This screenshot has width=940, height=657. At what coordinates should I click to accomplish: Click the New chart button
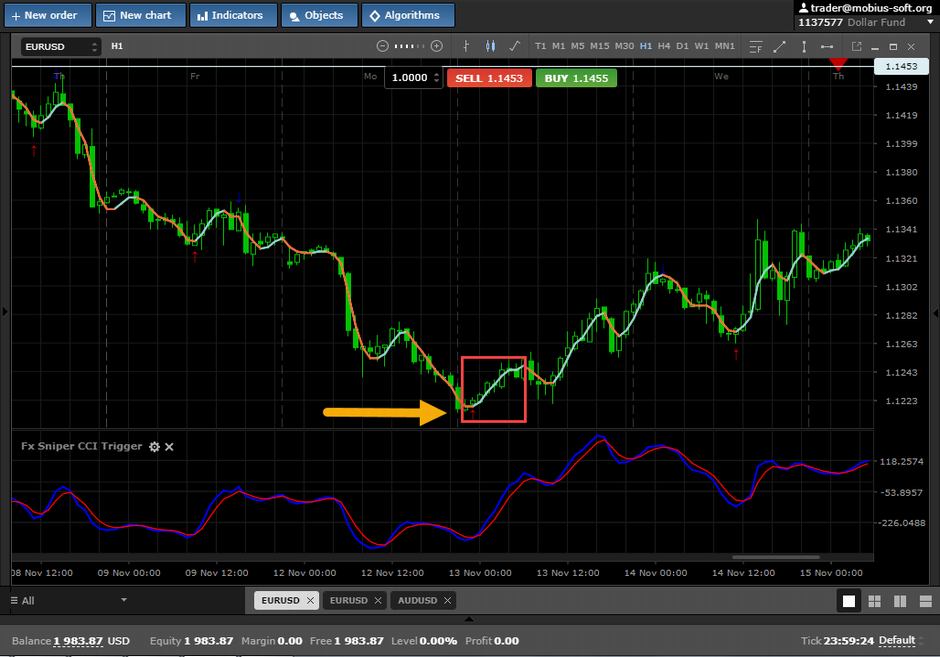[x=140, y=16]
